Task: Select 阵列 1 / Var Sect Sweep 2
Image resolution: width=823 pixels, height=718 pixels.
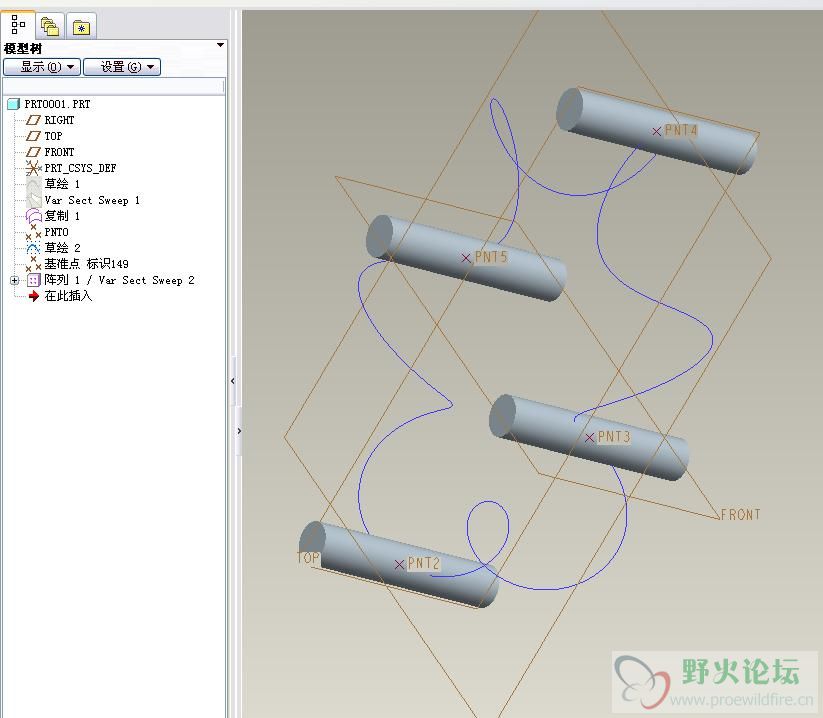Action: pos(119,280)
